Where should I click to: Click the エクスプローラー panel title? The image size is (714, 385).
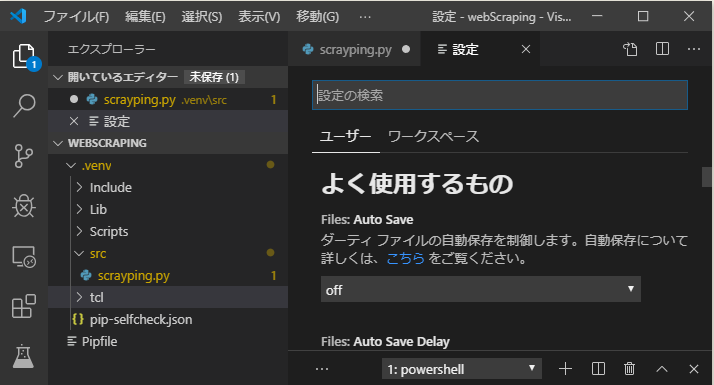(111, 49)
